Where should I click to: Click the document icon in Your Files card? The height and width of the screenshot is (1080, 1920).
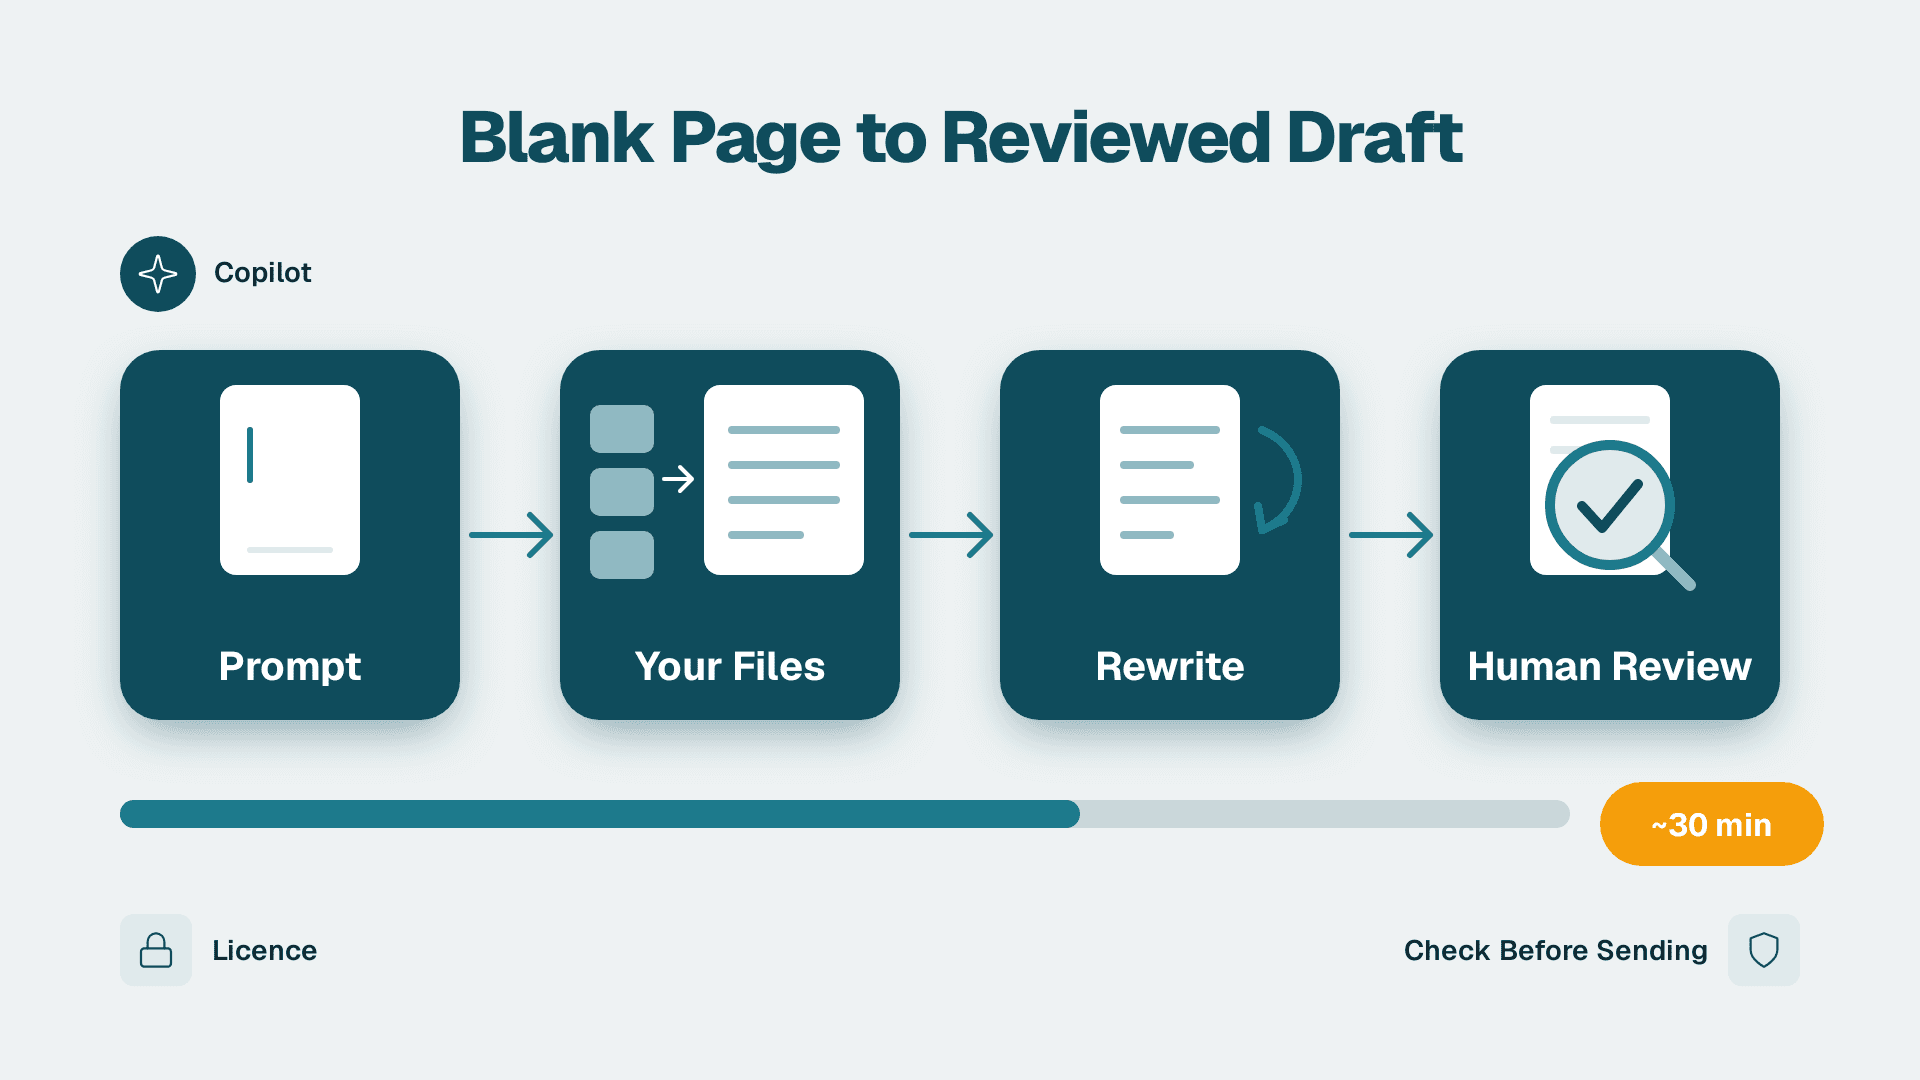pos(784,479)
